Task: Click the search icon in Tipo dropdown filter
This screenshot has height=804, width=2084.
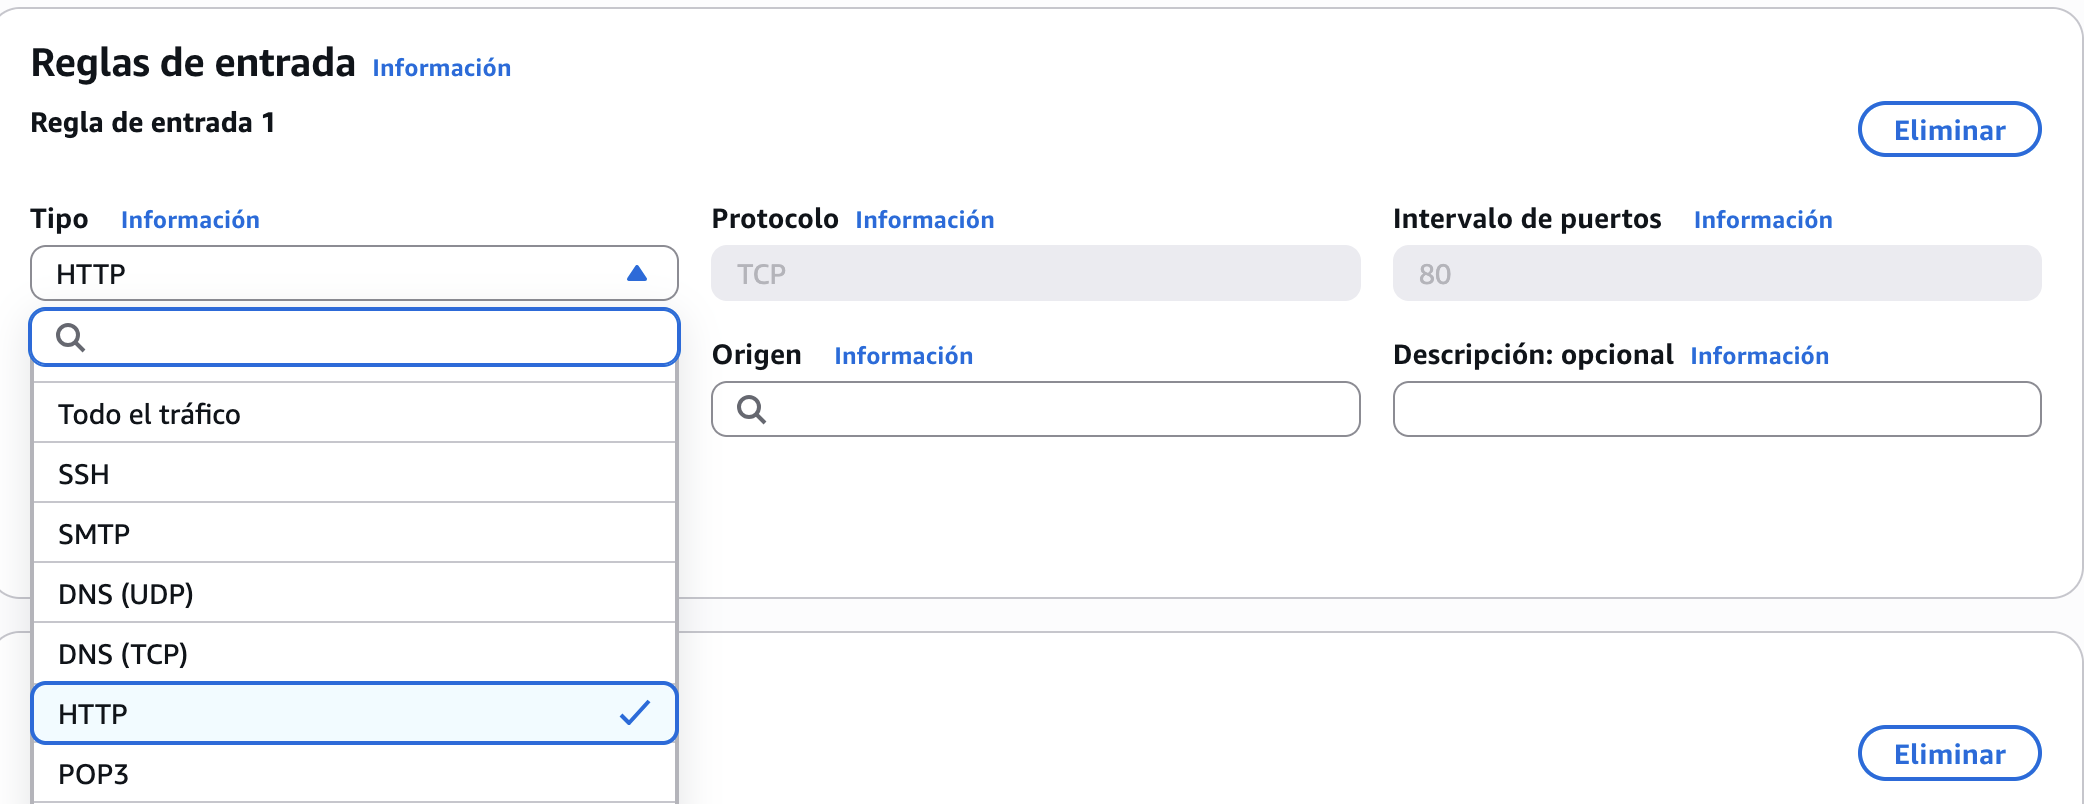Action: coord(70,338)
